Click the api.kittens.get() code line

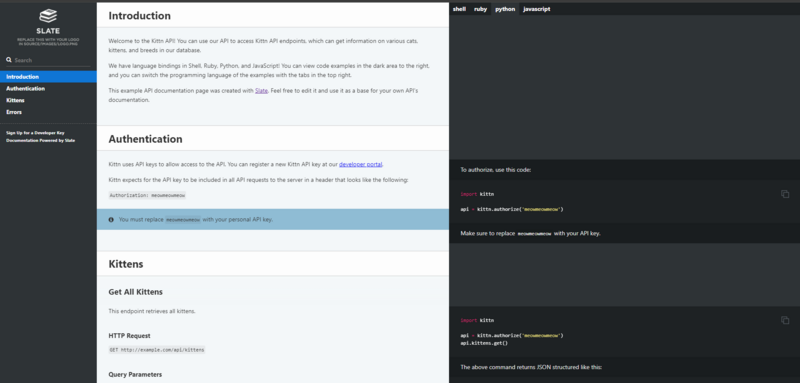(x=484, y=343)
